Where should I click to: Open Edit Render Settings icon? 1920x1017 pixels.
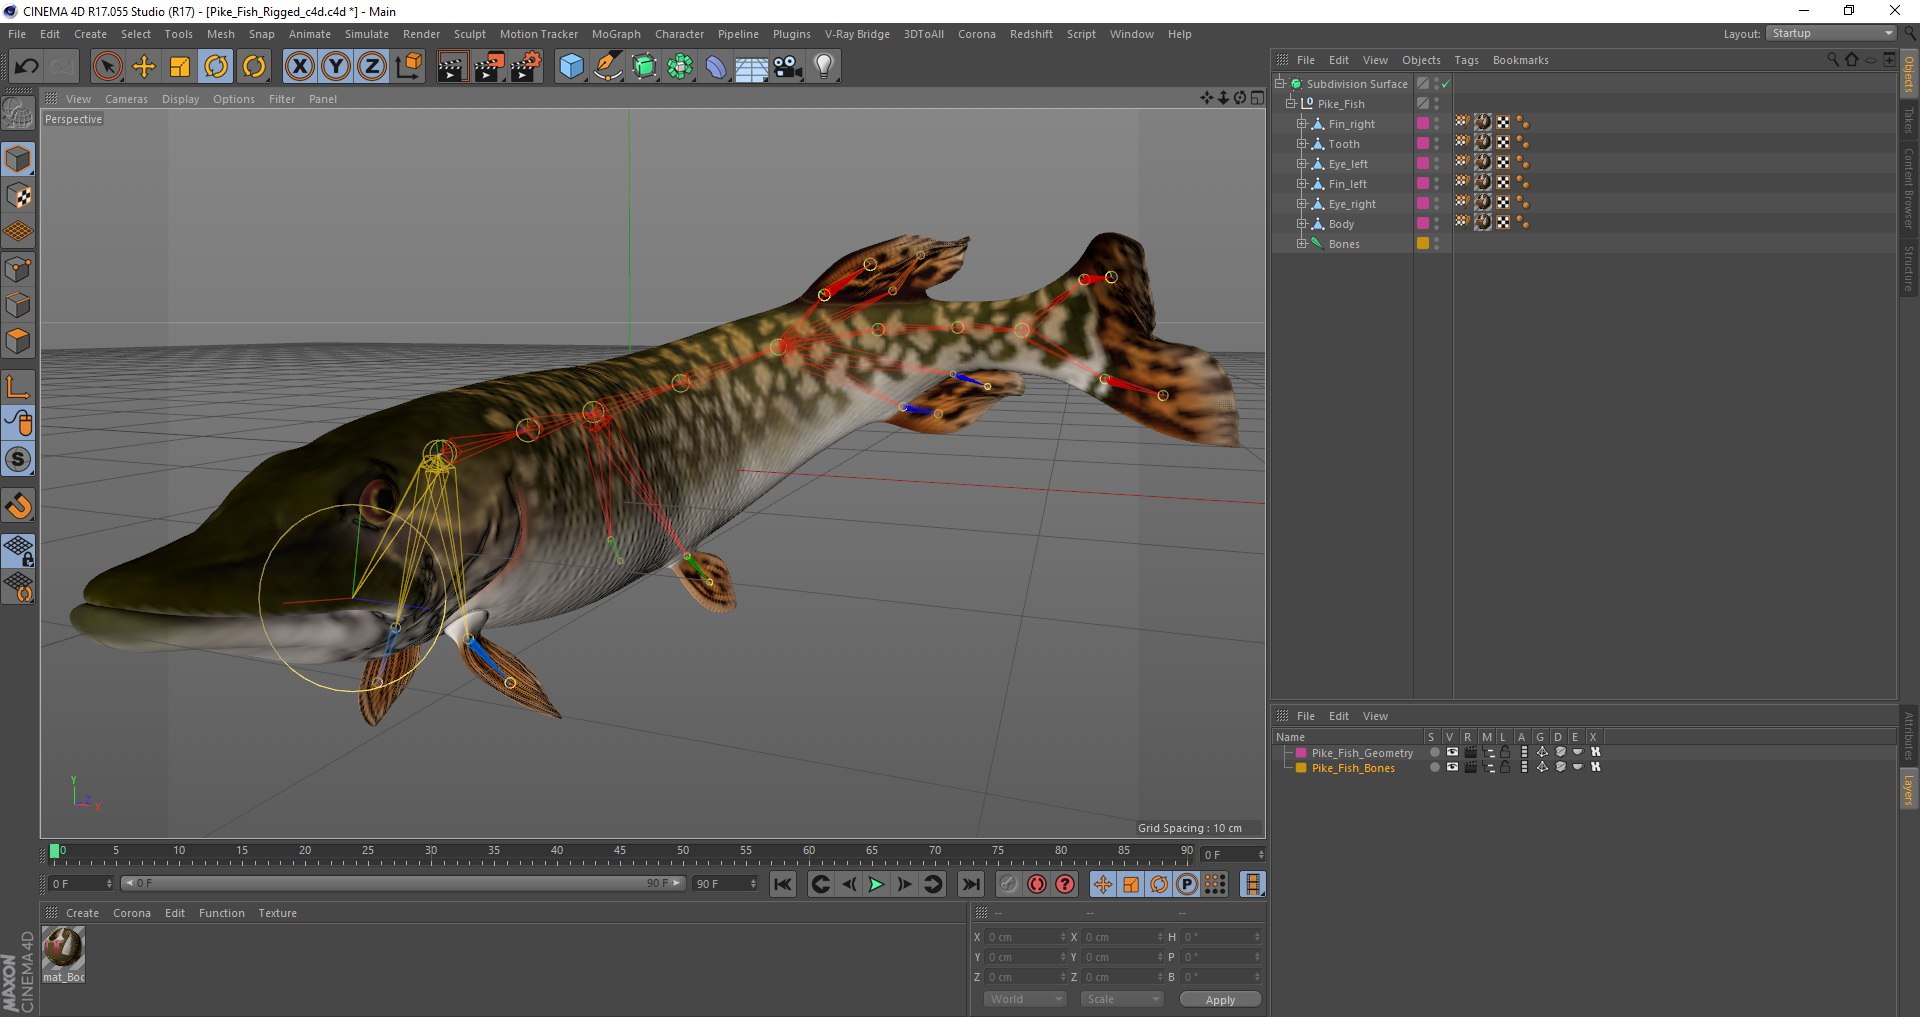(525, 67)
